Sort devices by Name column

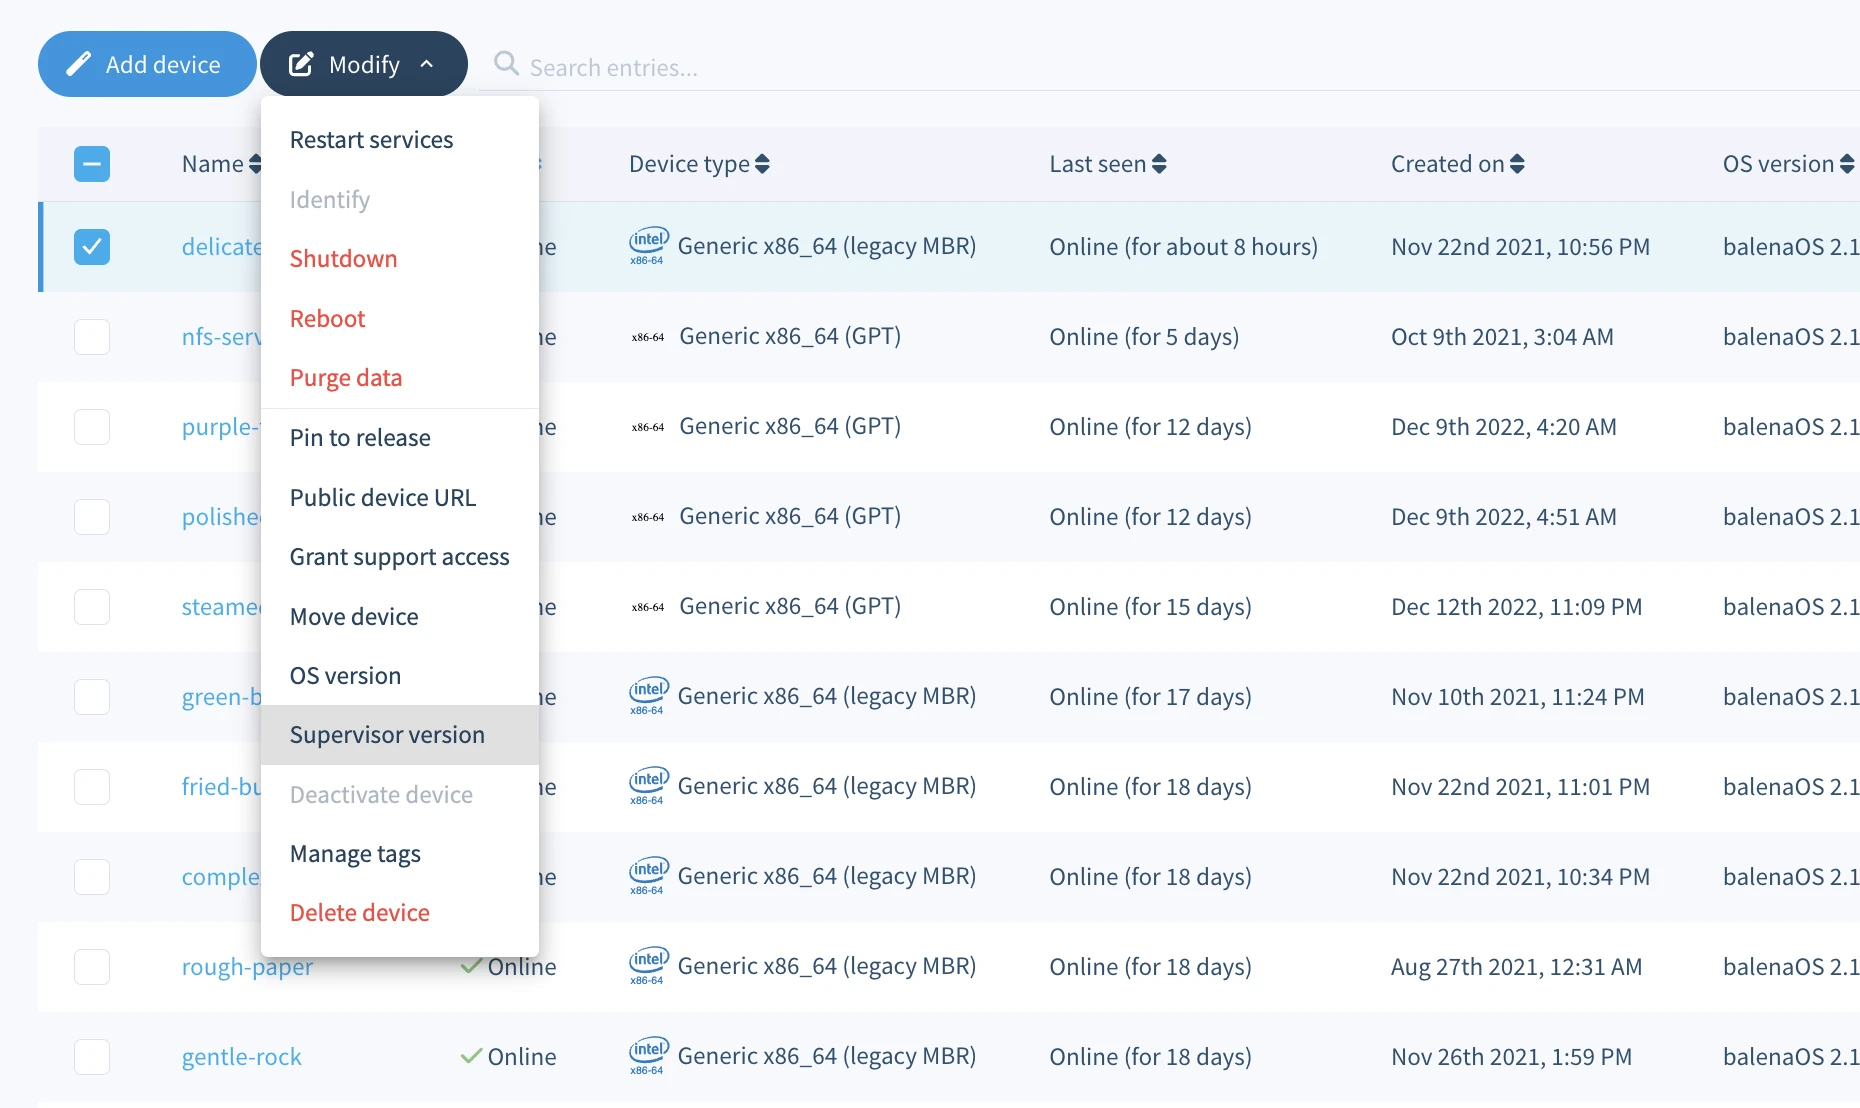pos(254,164)
